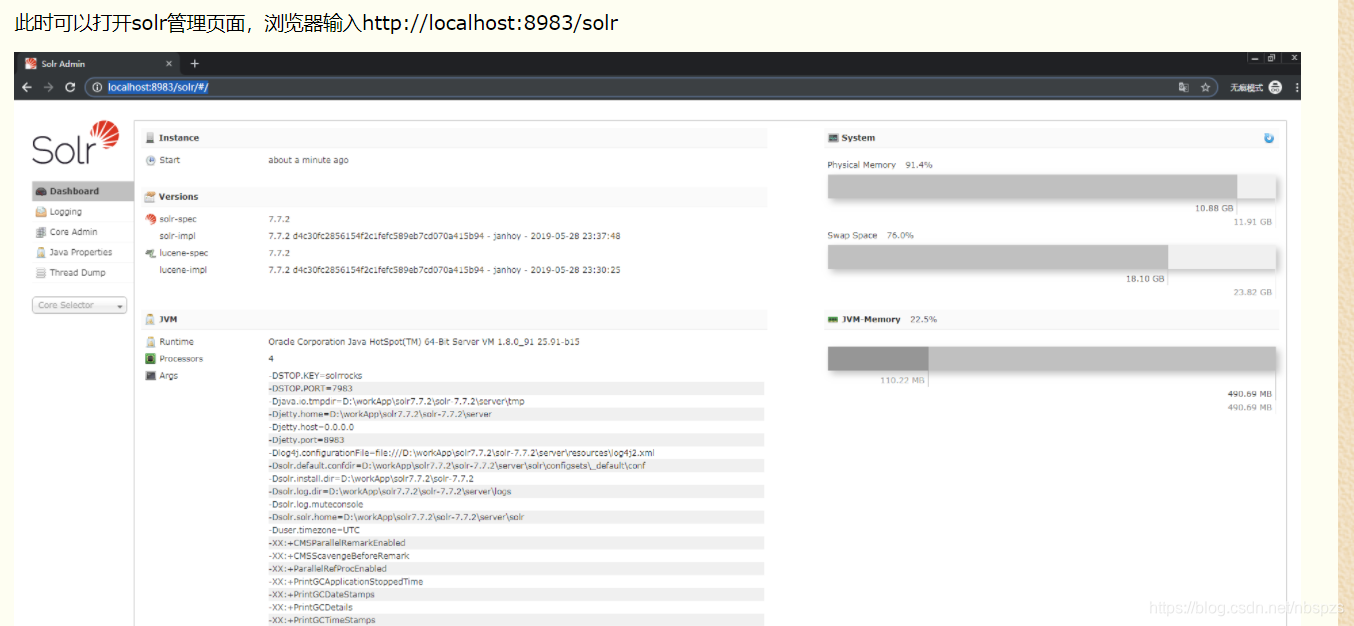Click the Versions section box icon
The image size is (1354, 626).
click(x=150, y=197)
